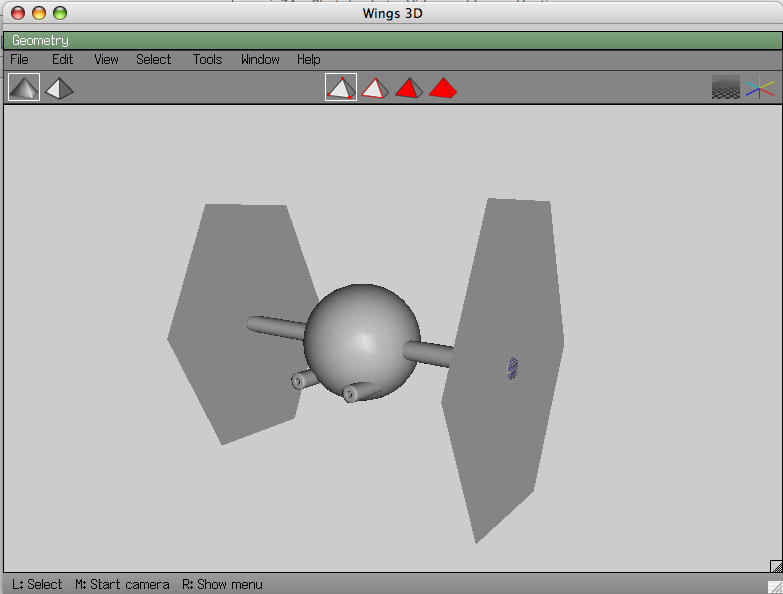Screen dimensions: 783x594
Task: Click the resize handle at viewport corner
Action: 775,566
